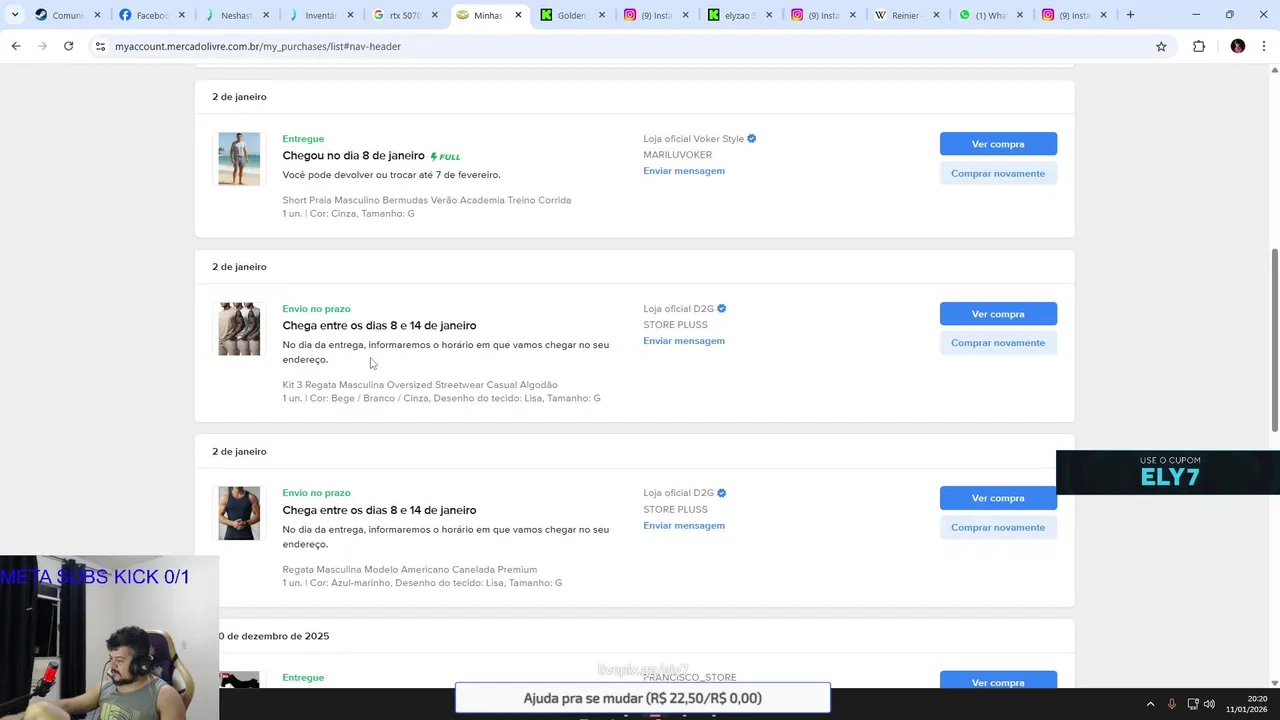Close the active Minhas compras tab

tap(518, 15)
